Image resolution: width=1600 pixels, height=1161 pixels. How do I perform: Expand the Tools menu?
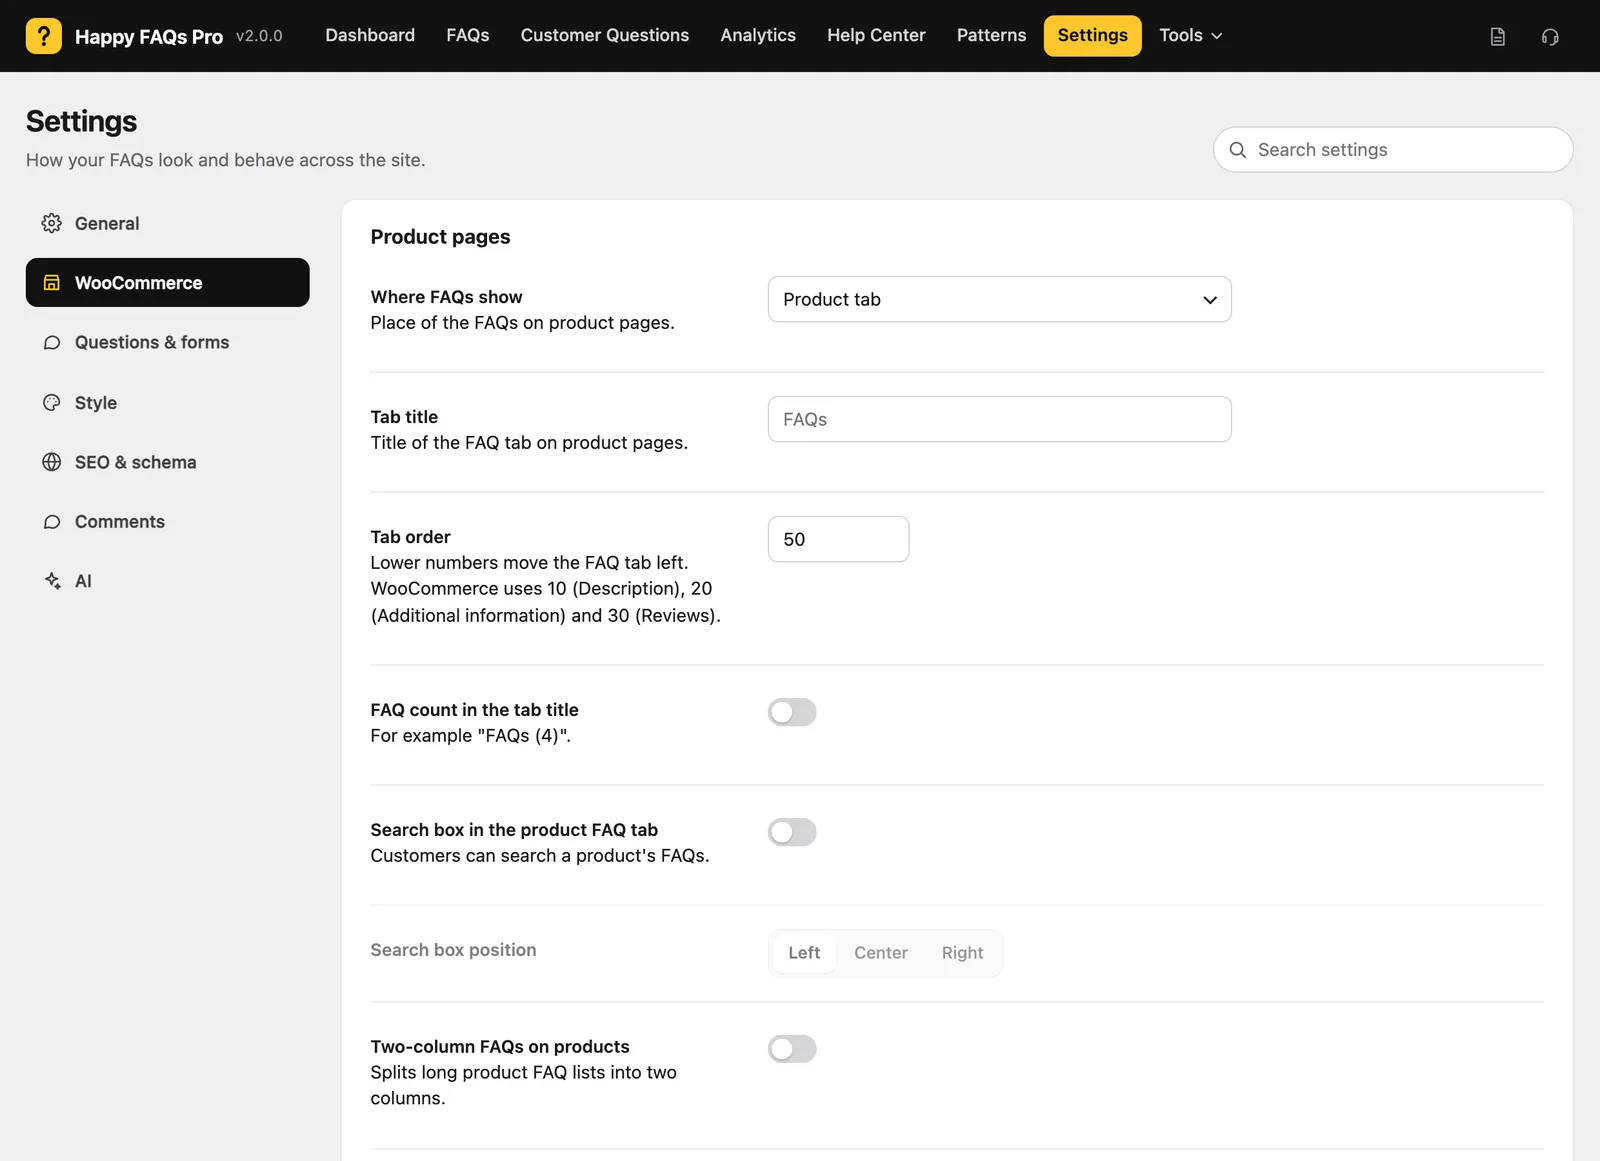click(x=1191, y=36)
